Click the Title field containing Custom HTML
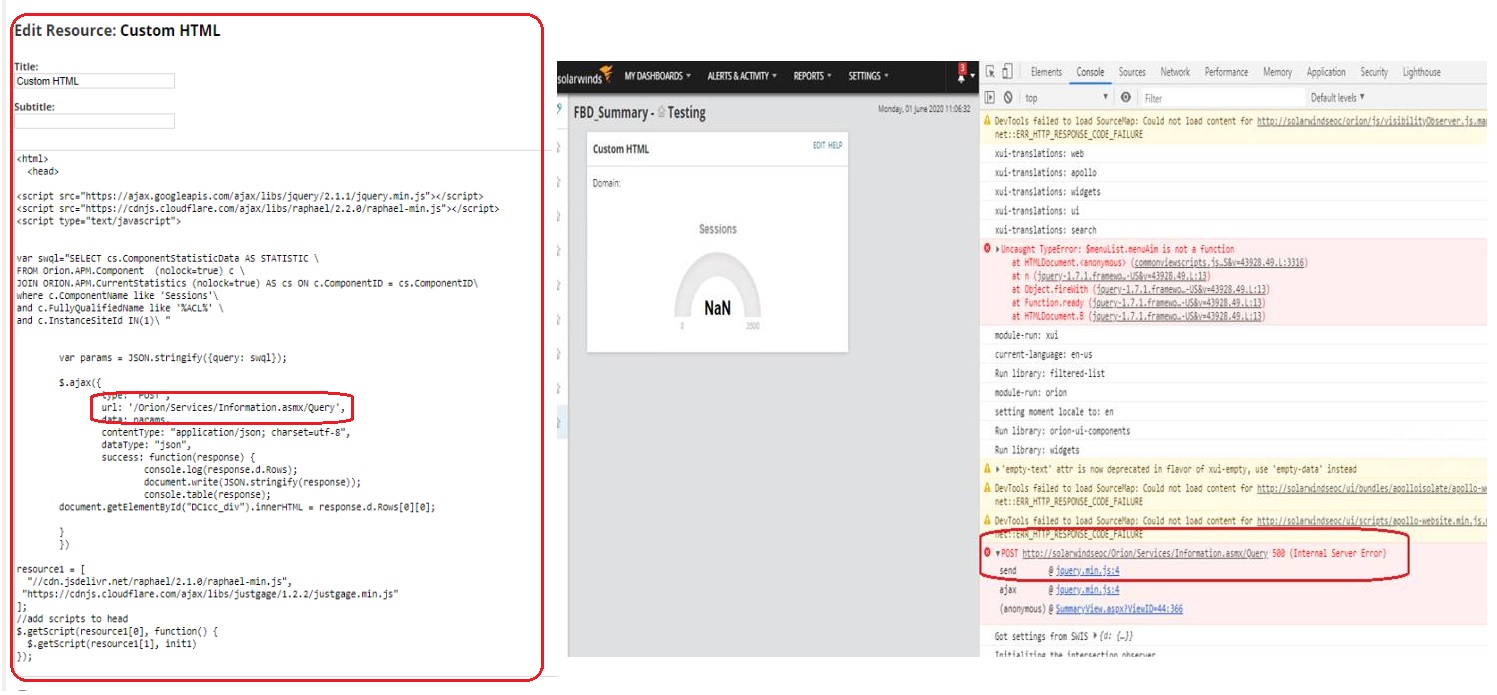Viewport: 1497px width, 695px height. [x=94, y=81]
